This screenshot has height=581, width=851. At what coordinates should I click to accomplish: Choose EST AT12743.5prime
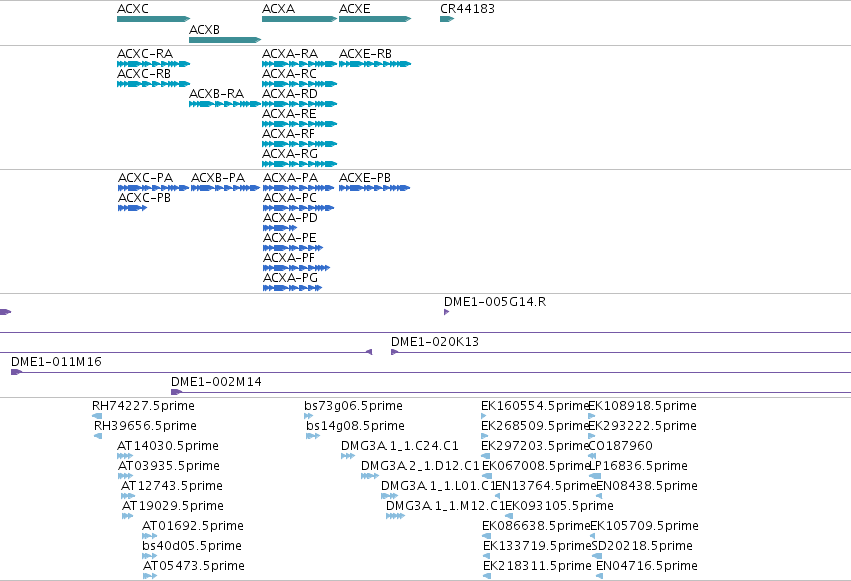pyautogui.click(x=128, y=496)
